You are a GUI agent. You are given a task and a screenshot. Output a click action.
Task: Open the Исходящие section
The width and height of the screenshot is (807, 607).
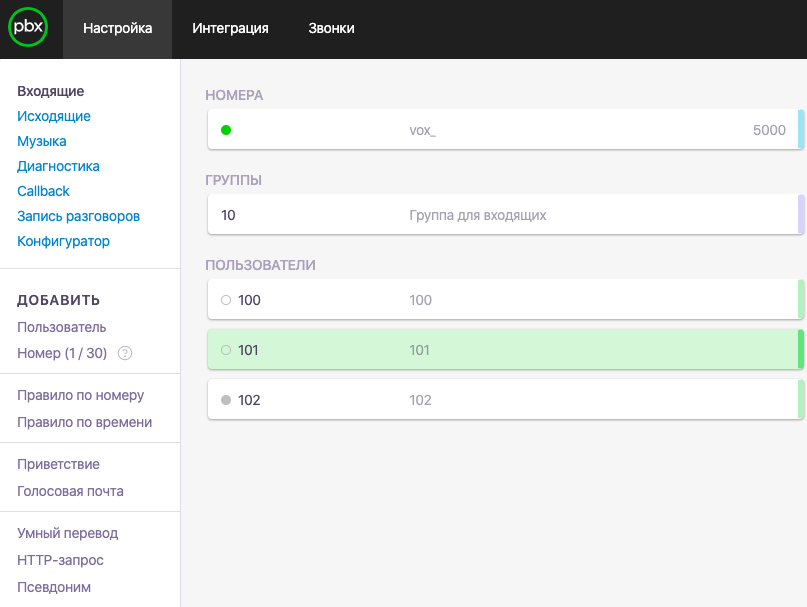tap(54, 116)
